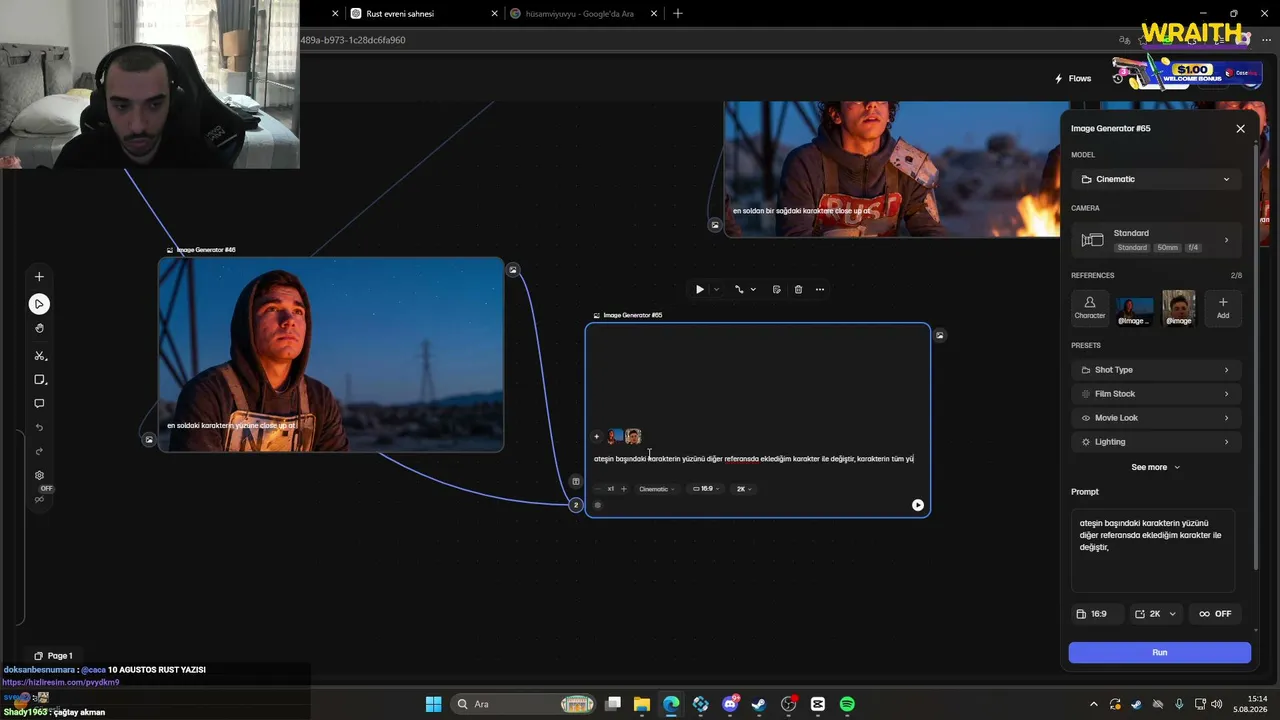1280x720 pixels.
Task: Open Windows Start menu
Action: [433, 704]
